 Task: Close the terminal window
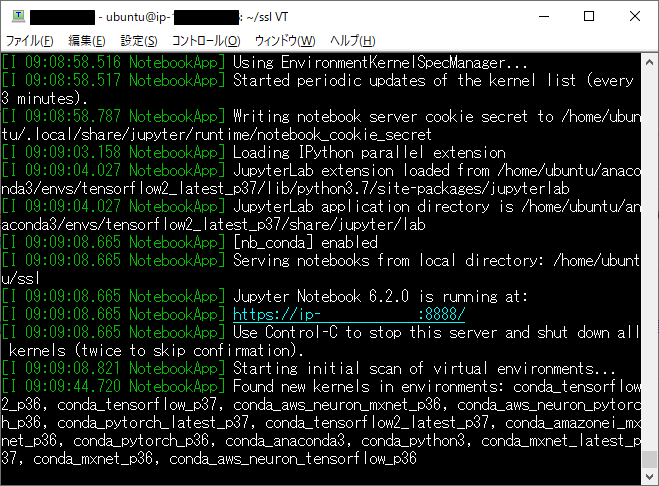click(x=635, y=17)
